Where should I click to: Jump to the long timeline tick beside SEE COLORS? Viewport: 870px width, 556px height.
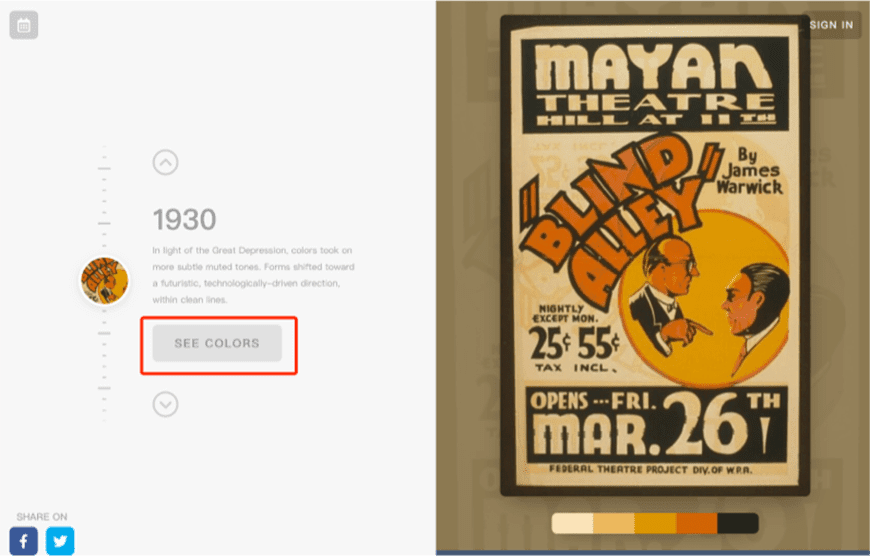pos(104,333)
